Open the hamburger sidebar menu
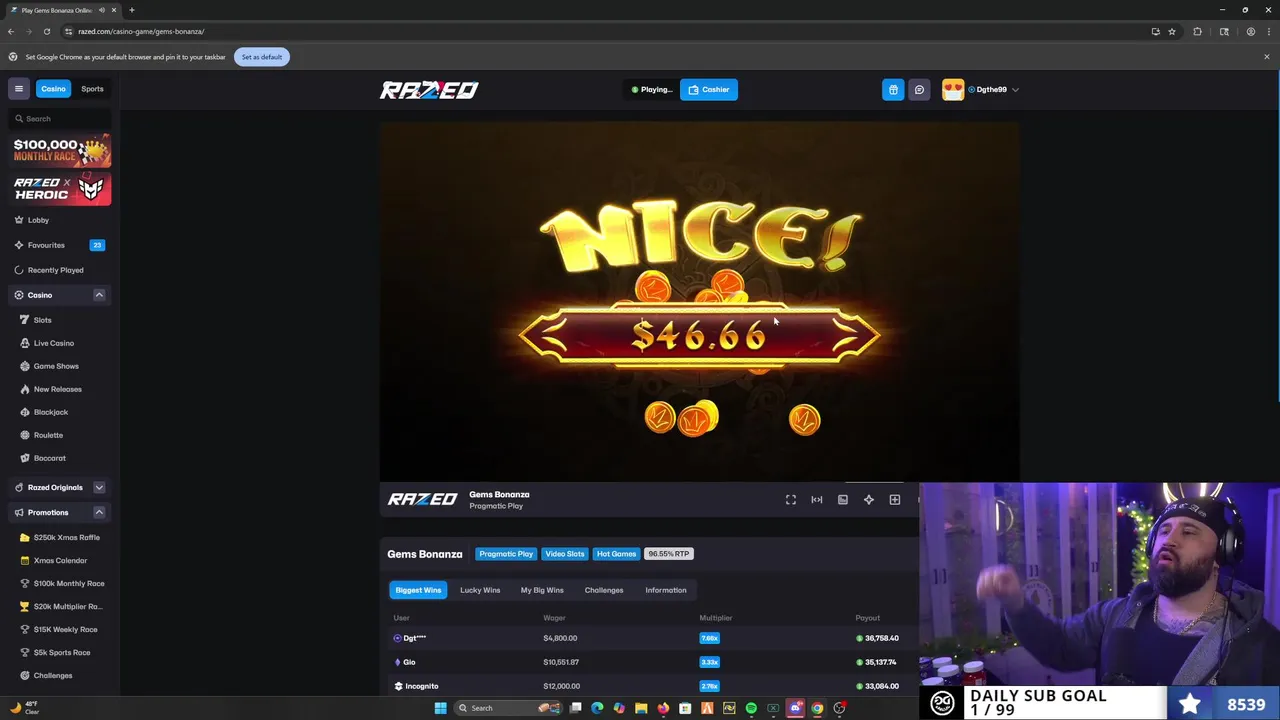 [18, 89]
